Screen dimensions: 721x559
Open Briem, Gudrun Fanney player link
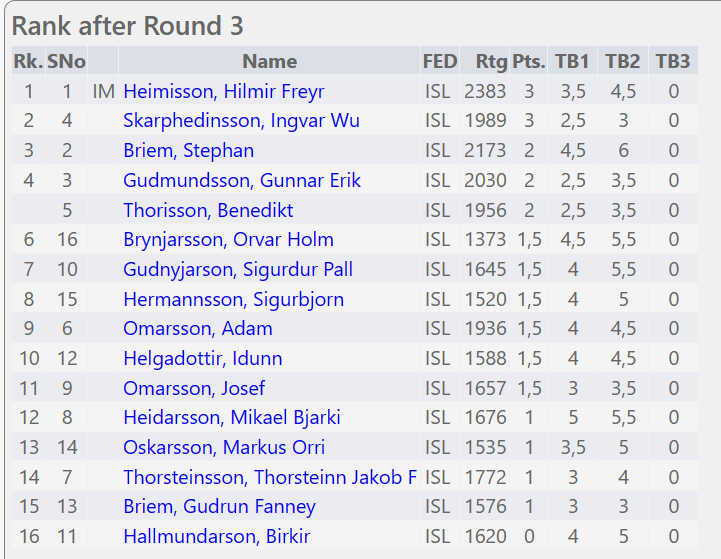pos(219,507)
